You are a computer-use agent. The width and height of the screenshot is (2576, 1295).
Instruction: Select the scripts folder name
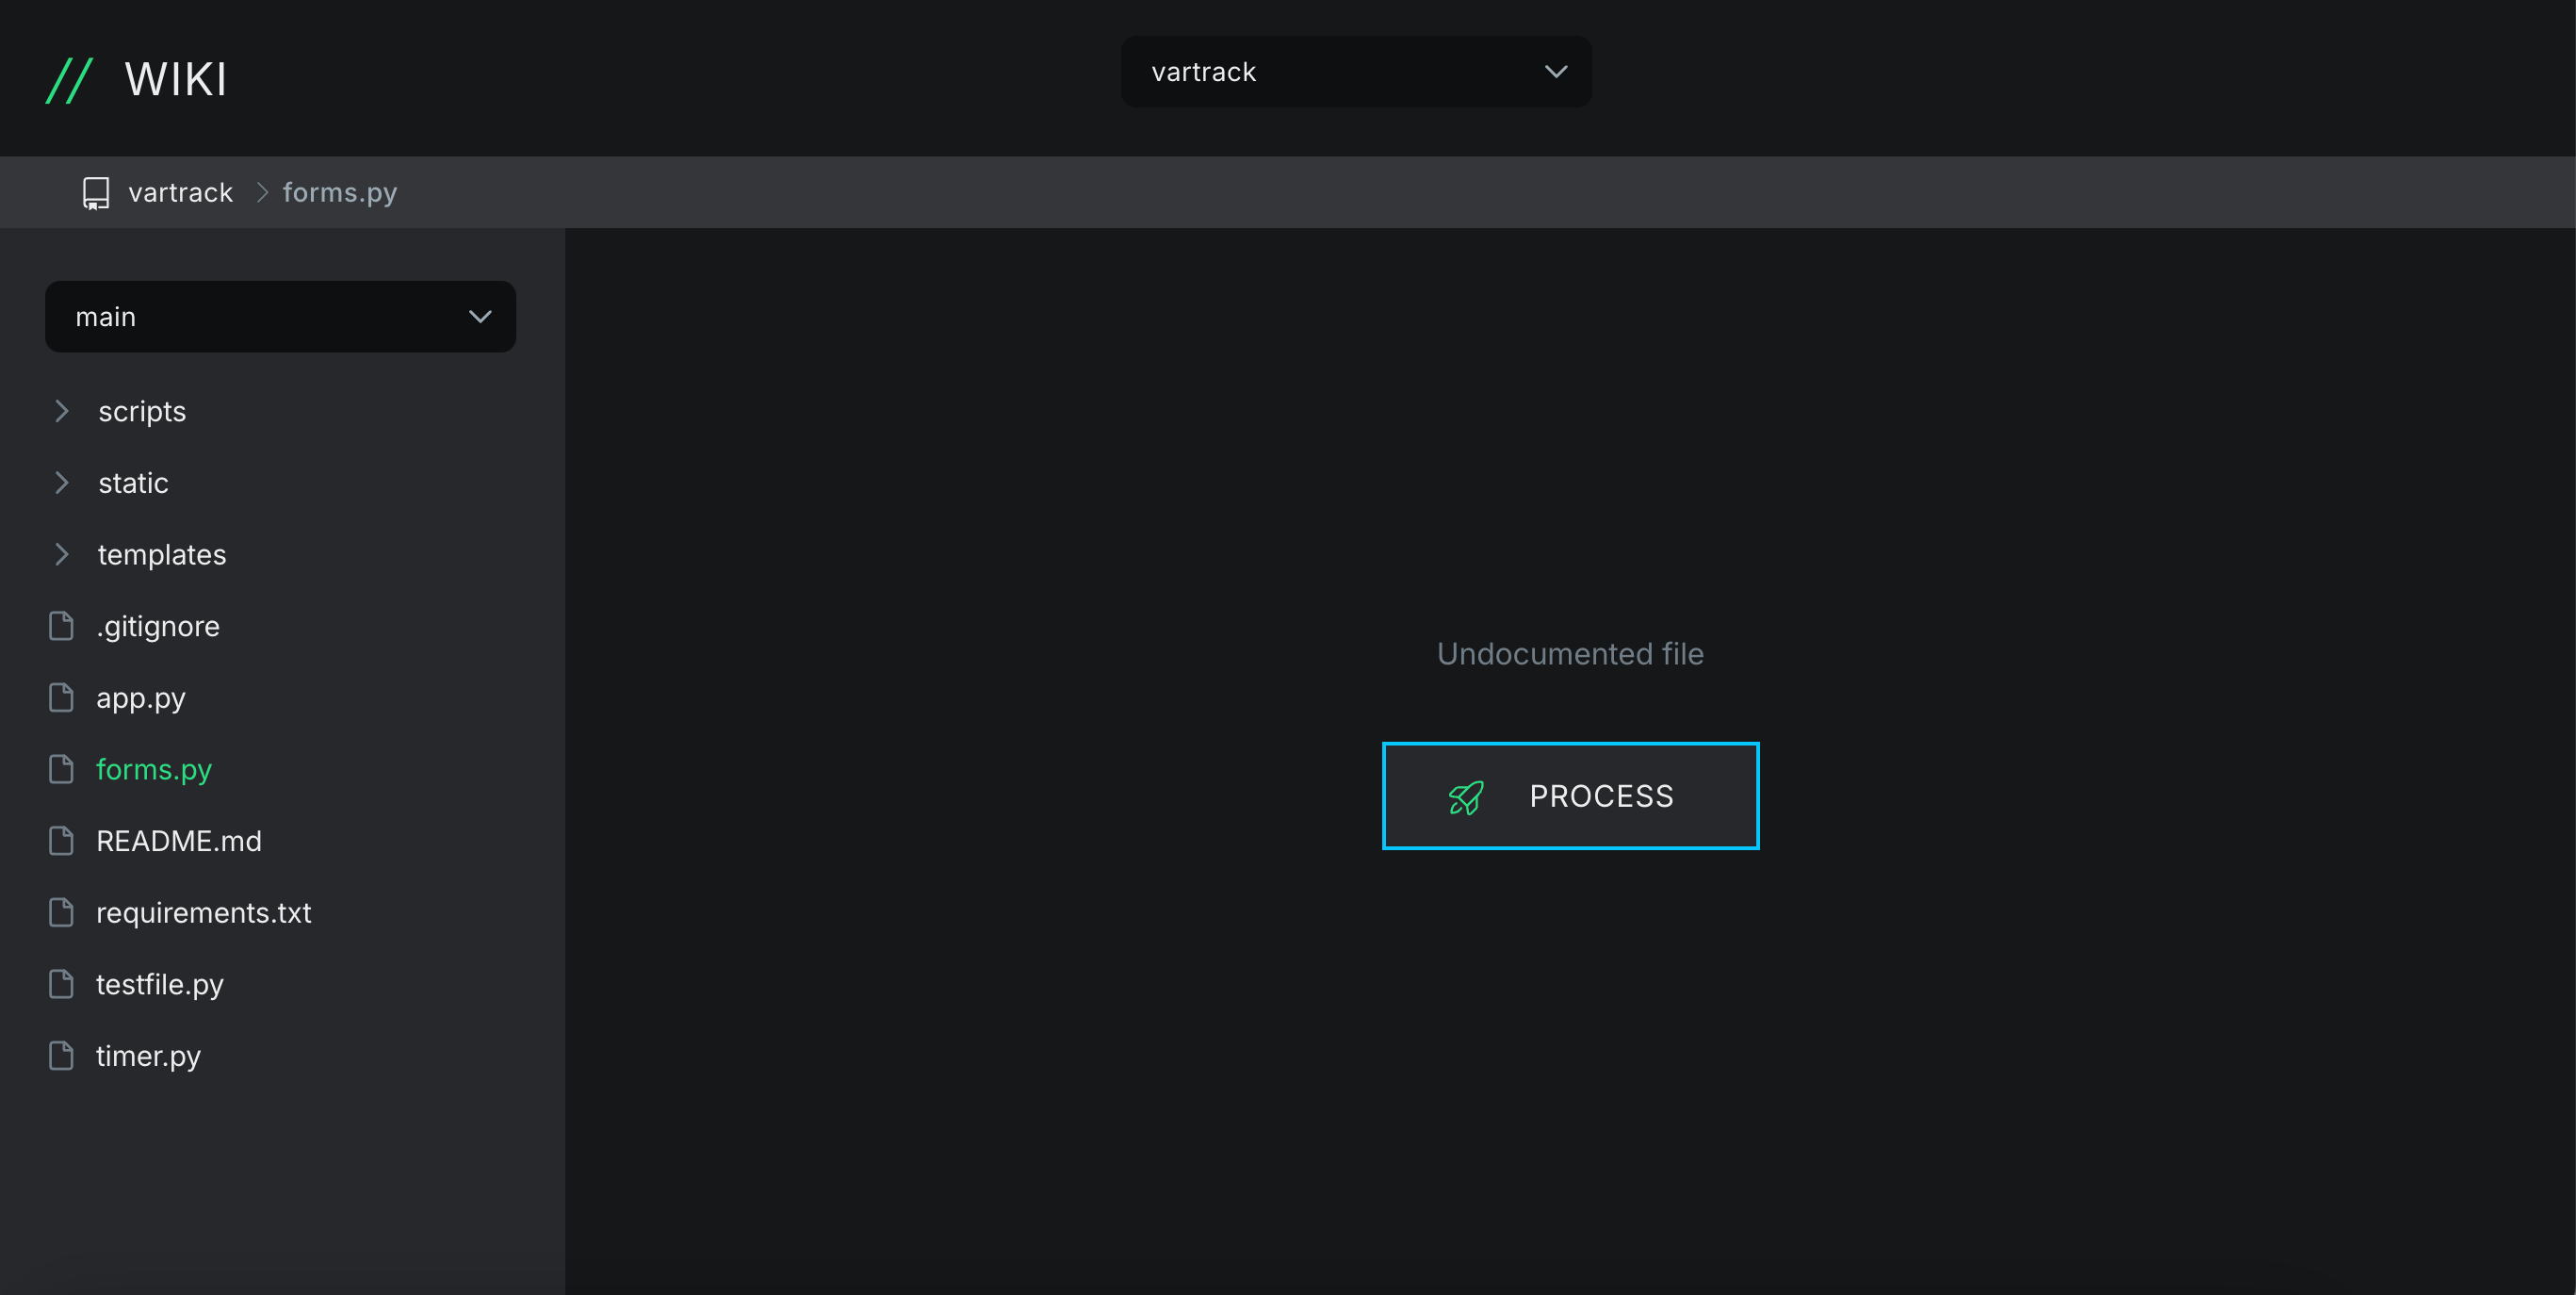(x=142, y=412)
